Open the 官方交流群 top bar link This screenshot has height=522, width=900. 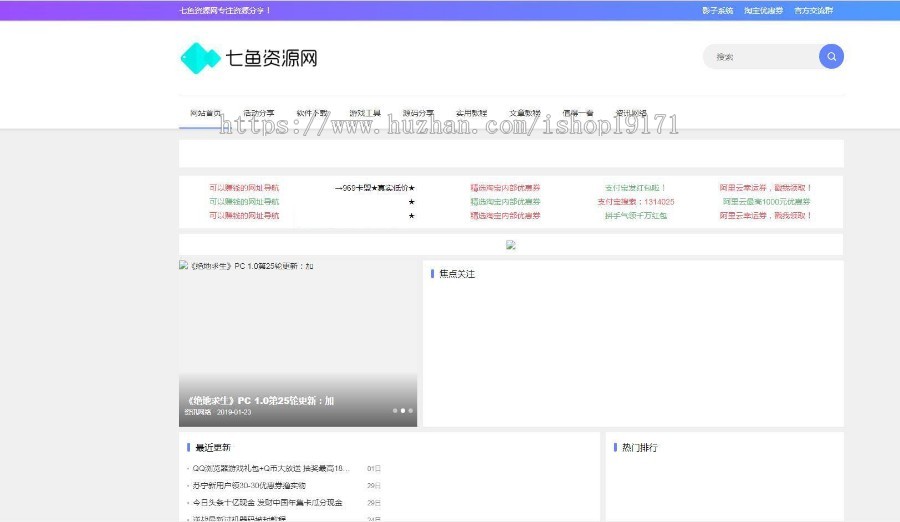[x=813, y=10]
